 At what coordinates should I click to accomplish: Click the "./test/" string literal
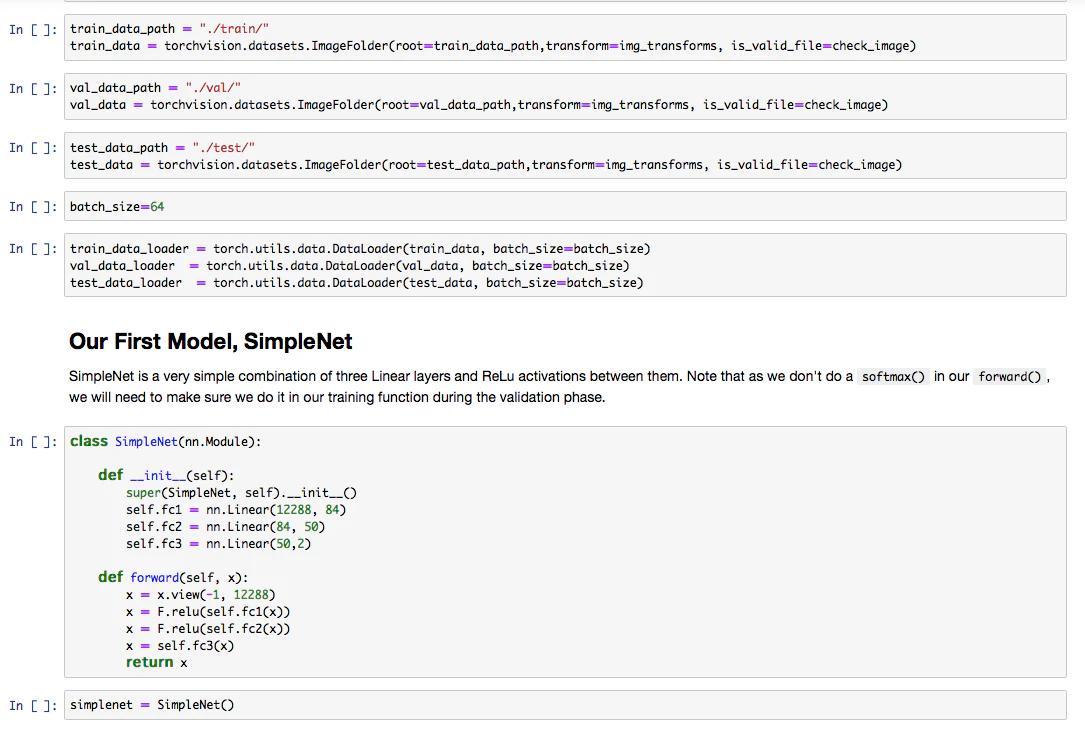tap(224, 147)
